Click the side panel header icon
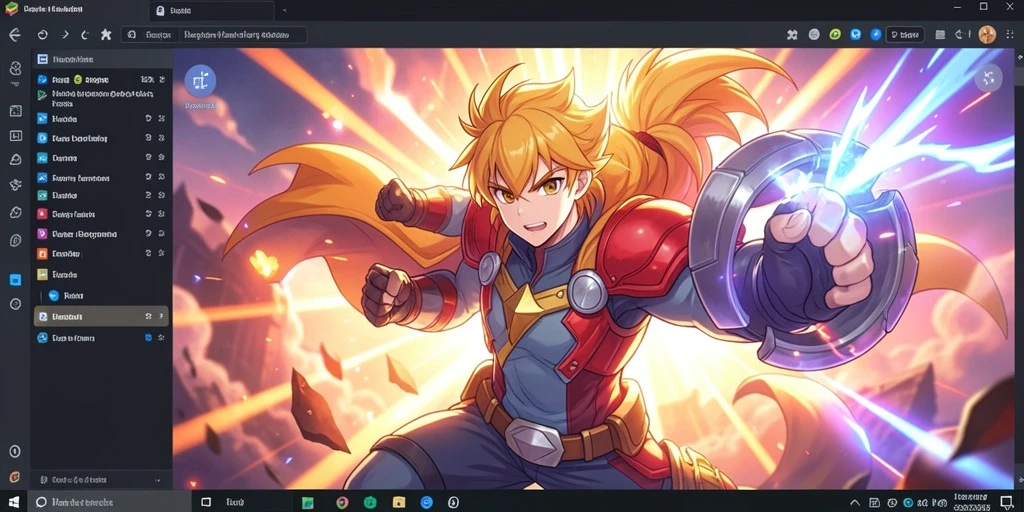Viewport: 1024px width, 512px height. [42, 59]
